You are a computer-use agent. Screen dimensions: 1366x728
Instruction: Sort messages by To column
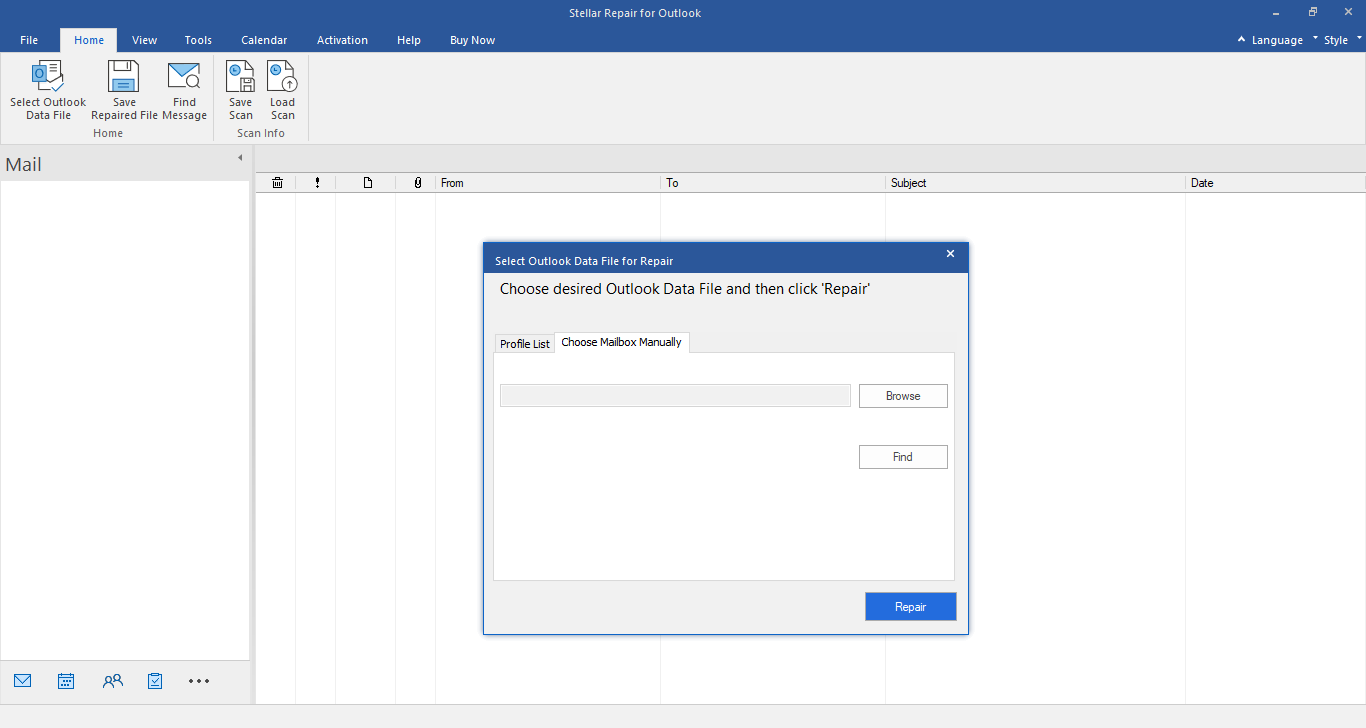773,183
